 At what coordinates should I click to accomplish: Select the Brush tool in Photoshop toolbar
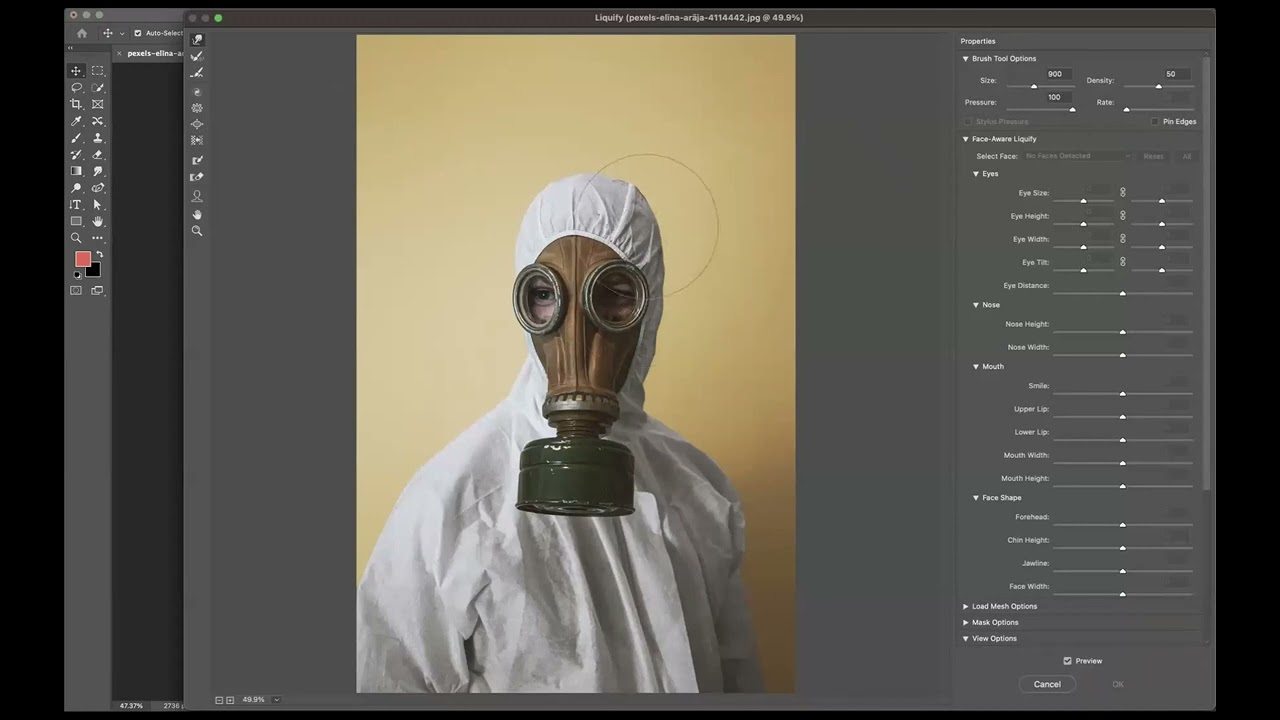(76, 138)
